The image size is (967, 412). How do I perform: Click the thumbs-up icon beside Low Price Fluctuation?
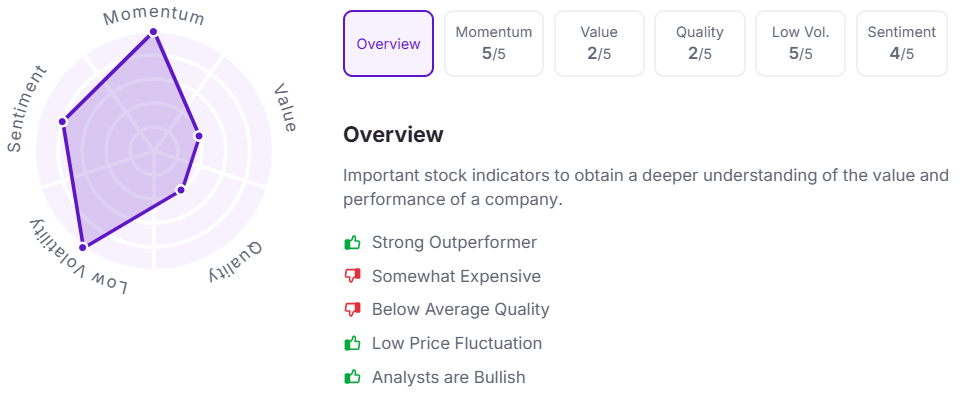click(352, 343)
